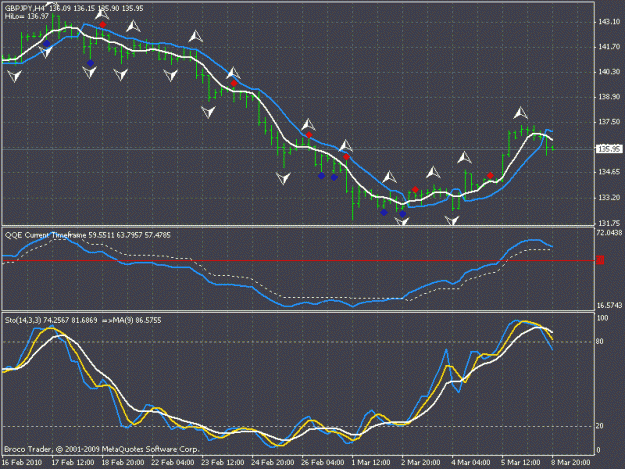Image resolution: width=625 pixels, height=469 pixels.
Task: Click the GBPJPY,H4 symbol title text
Action: click(x=24, y=8)
